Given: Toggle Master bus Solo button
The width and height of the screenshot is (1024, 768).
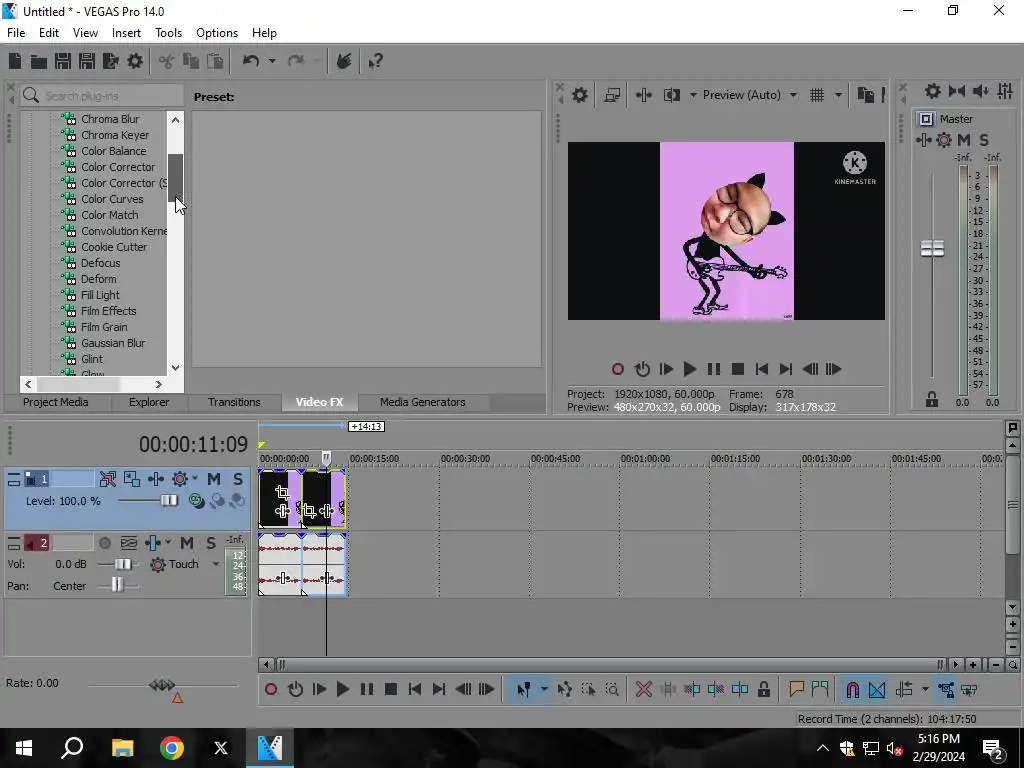Looking at the screenshot, I should coord(984,140).
